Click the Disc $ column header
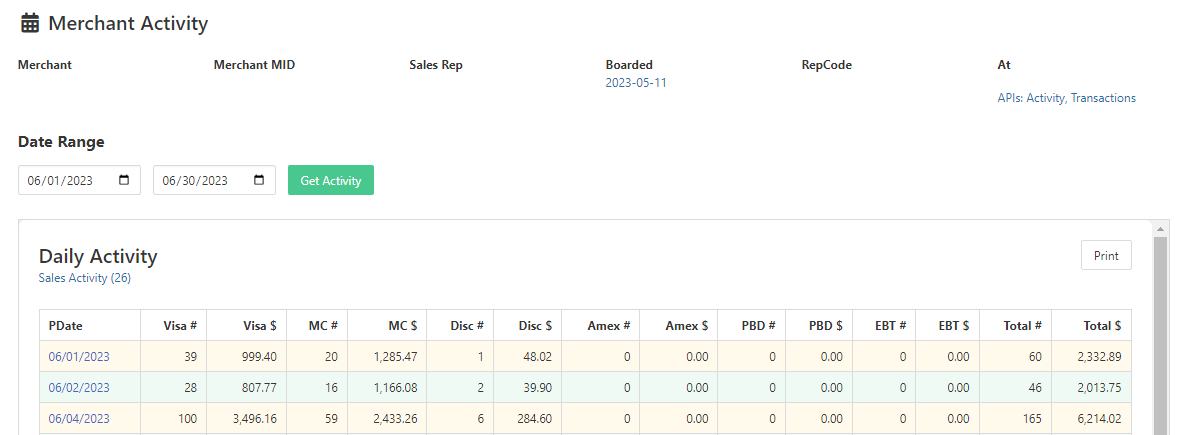The width and height of the screenshot is (1182, 435). 527,326
